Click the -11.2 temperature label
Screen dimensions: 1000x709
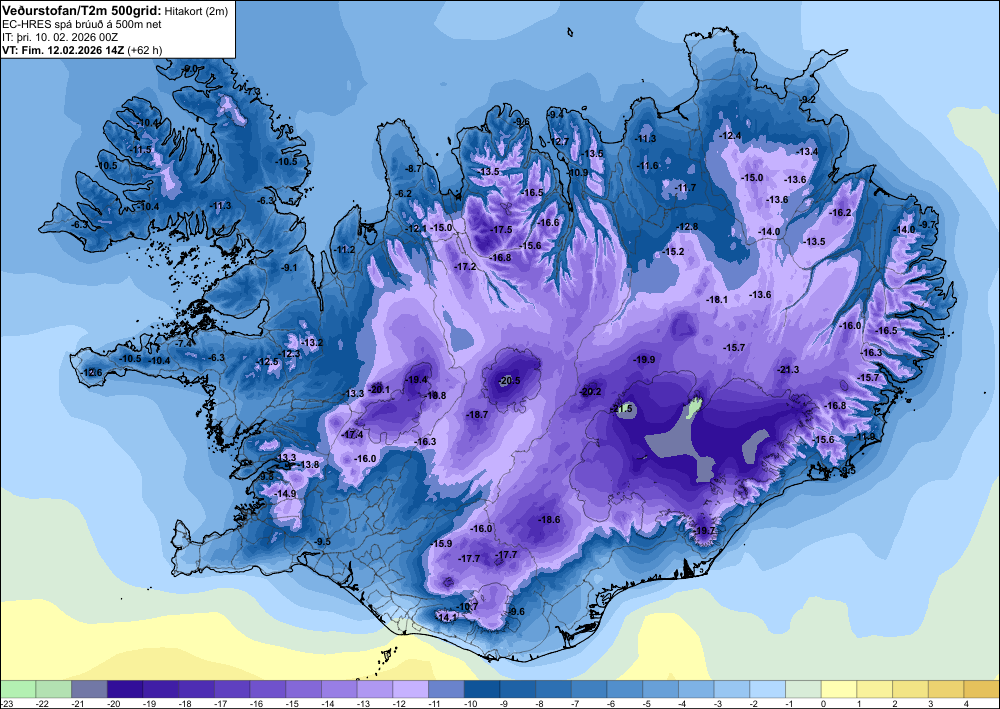(x=345, y=249)
